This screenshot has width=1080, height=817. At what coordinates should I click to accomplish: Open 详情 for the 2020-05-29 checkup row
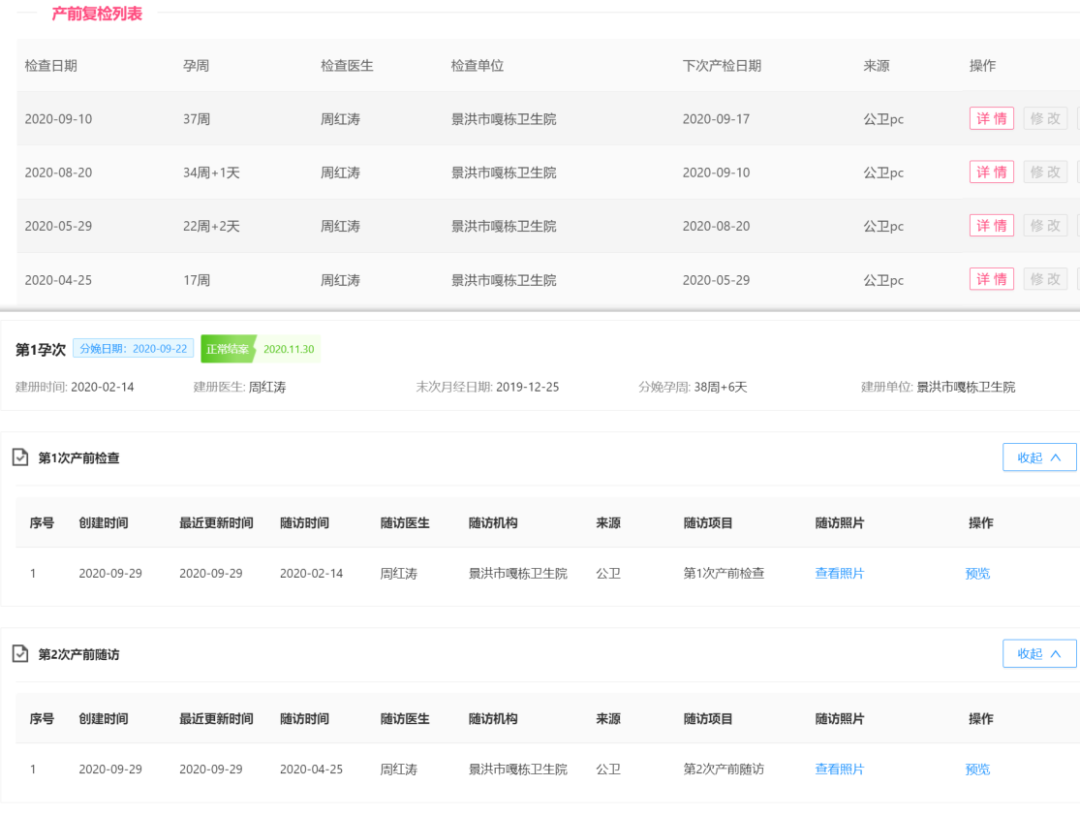[990, 225]
